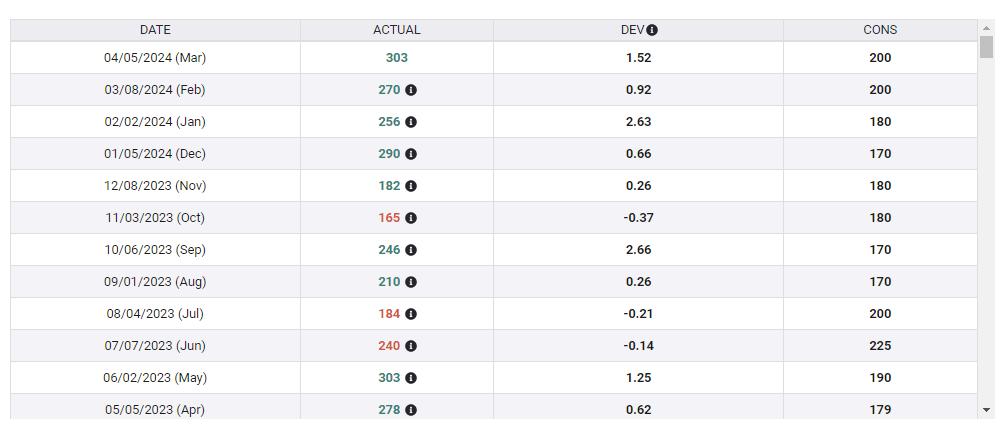
Task: Click scrollbar down arrow at table bottom
Action: (x=986, y=409)
